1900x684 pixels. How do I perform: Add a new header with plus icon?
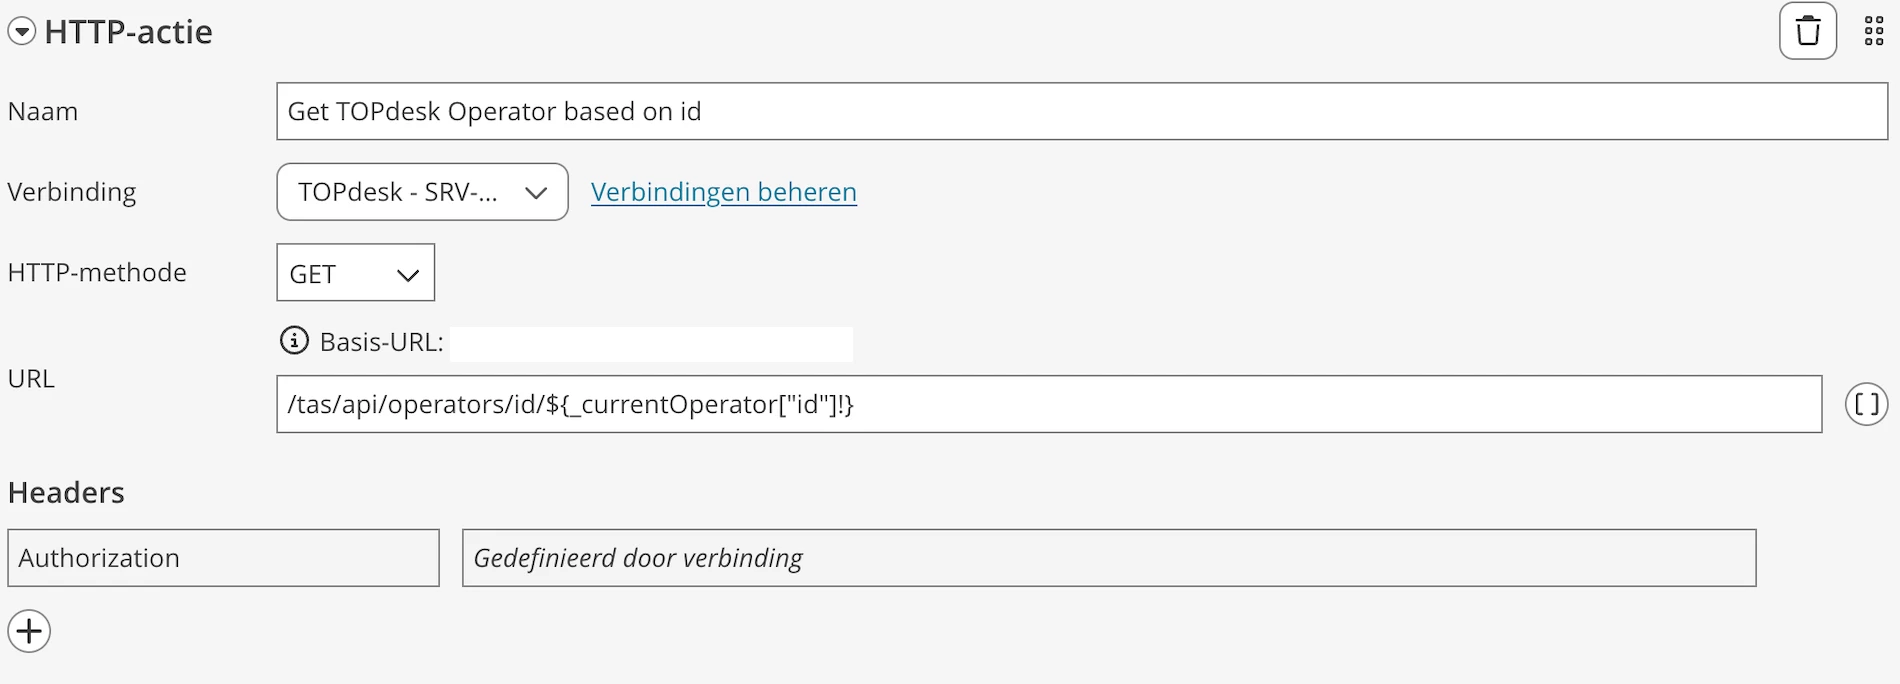click(x=29, y=631)
